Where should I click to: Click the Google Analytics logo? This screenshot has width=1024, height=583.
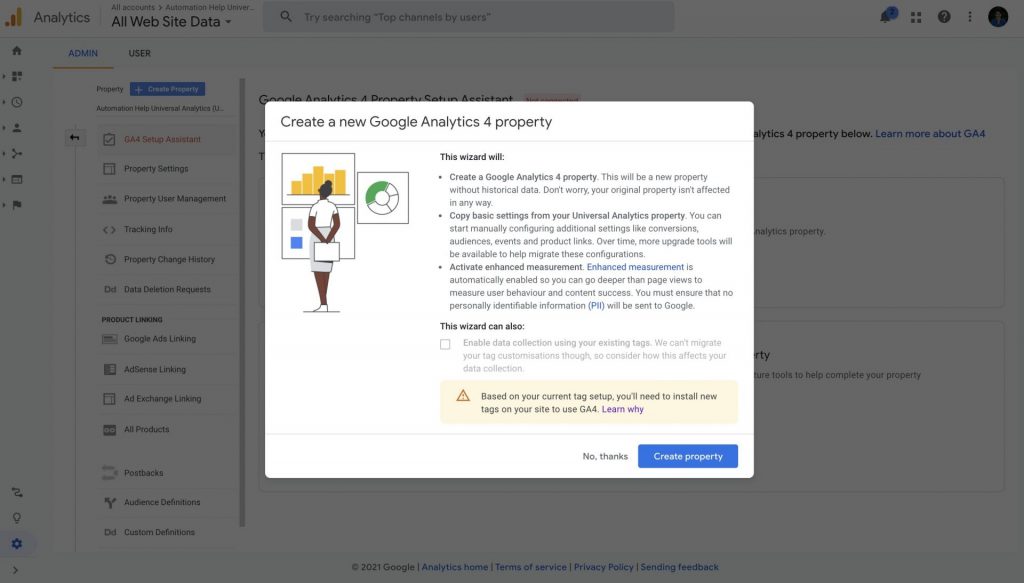[x=14, y=18]
